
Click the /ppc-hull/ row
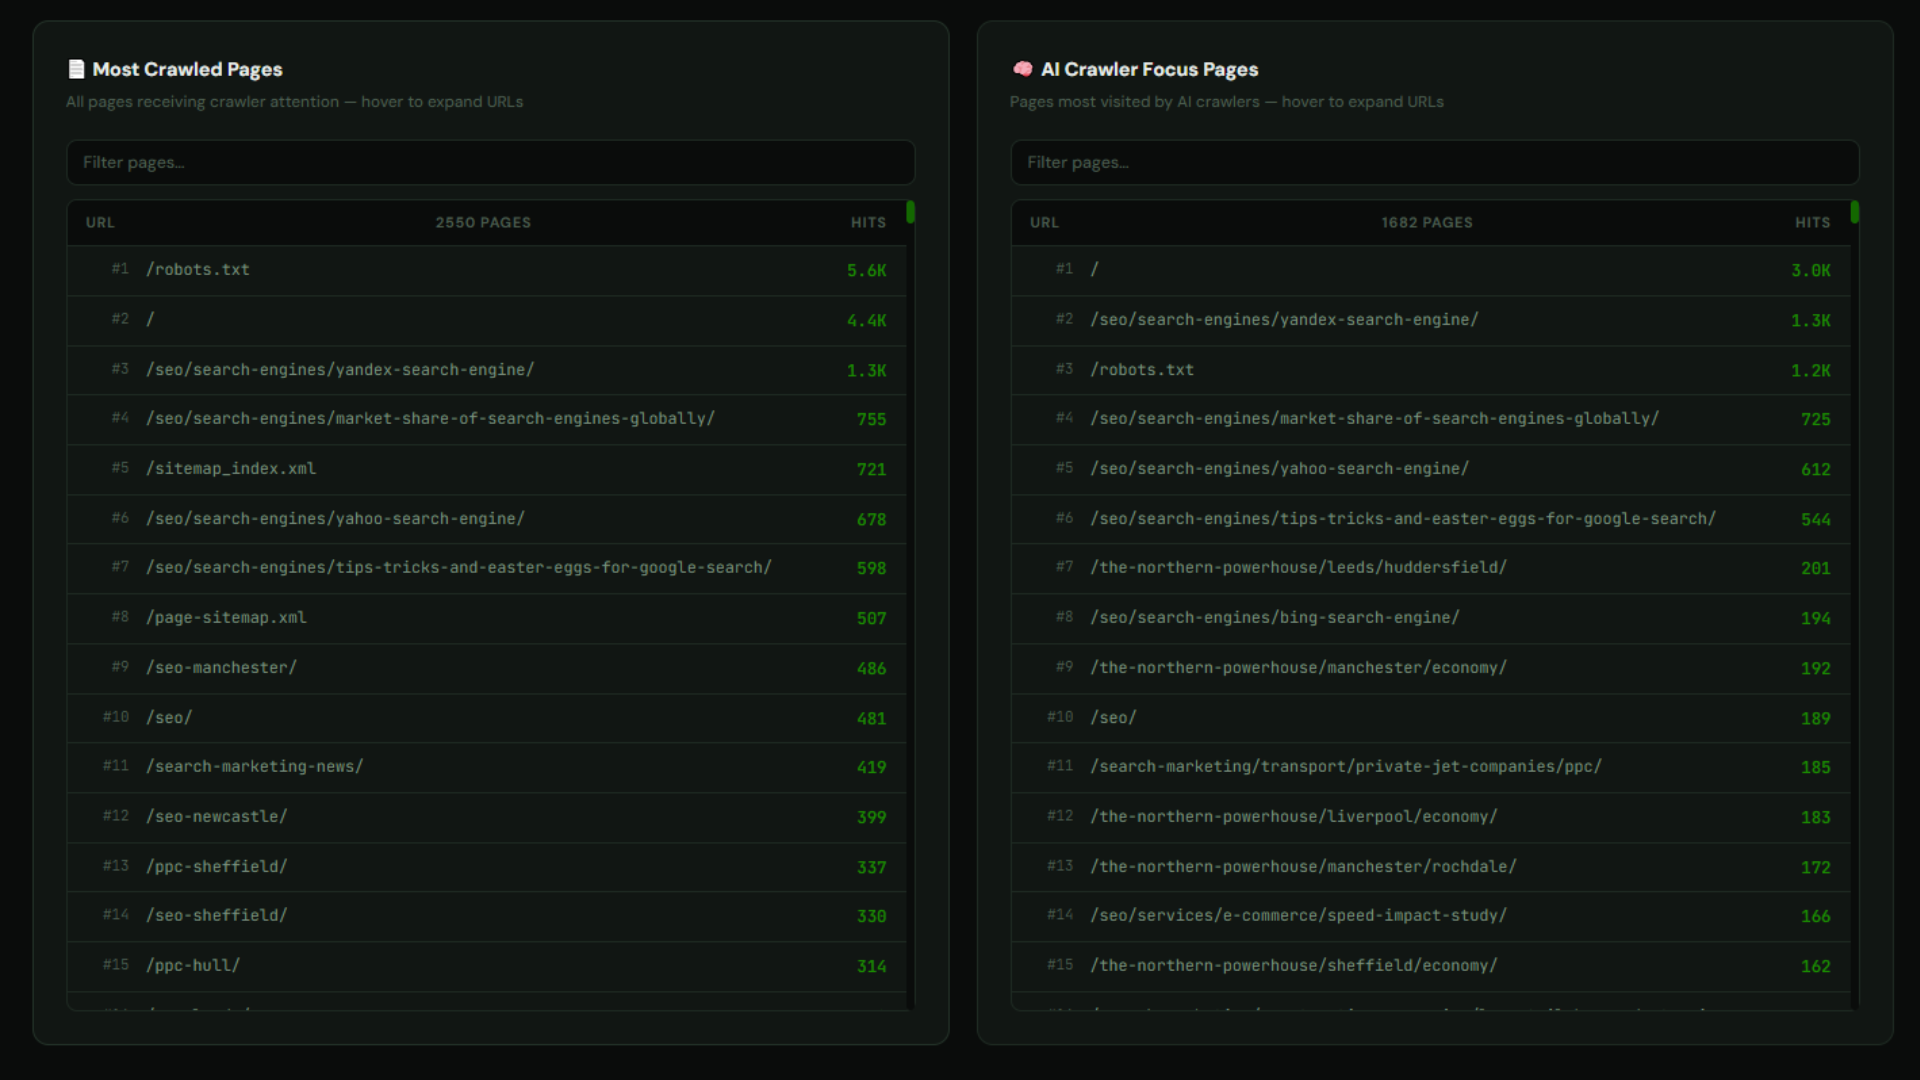click(487, 966)
